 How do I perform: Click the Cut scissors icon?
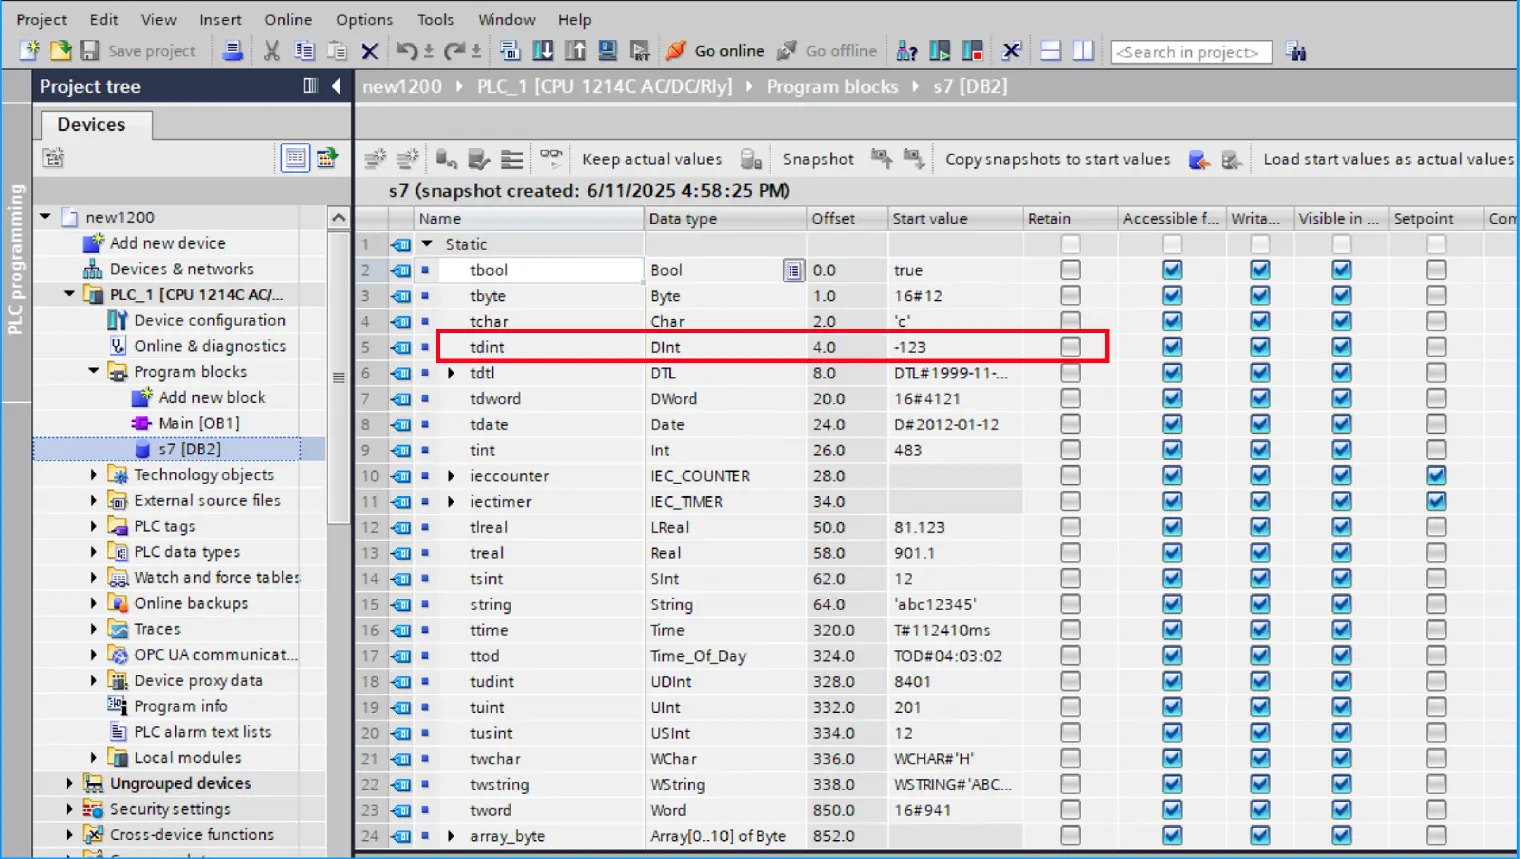pyautogui.click(x=271, y=51)
